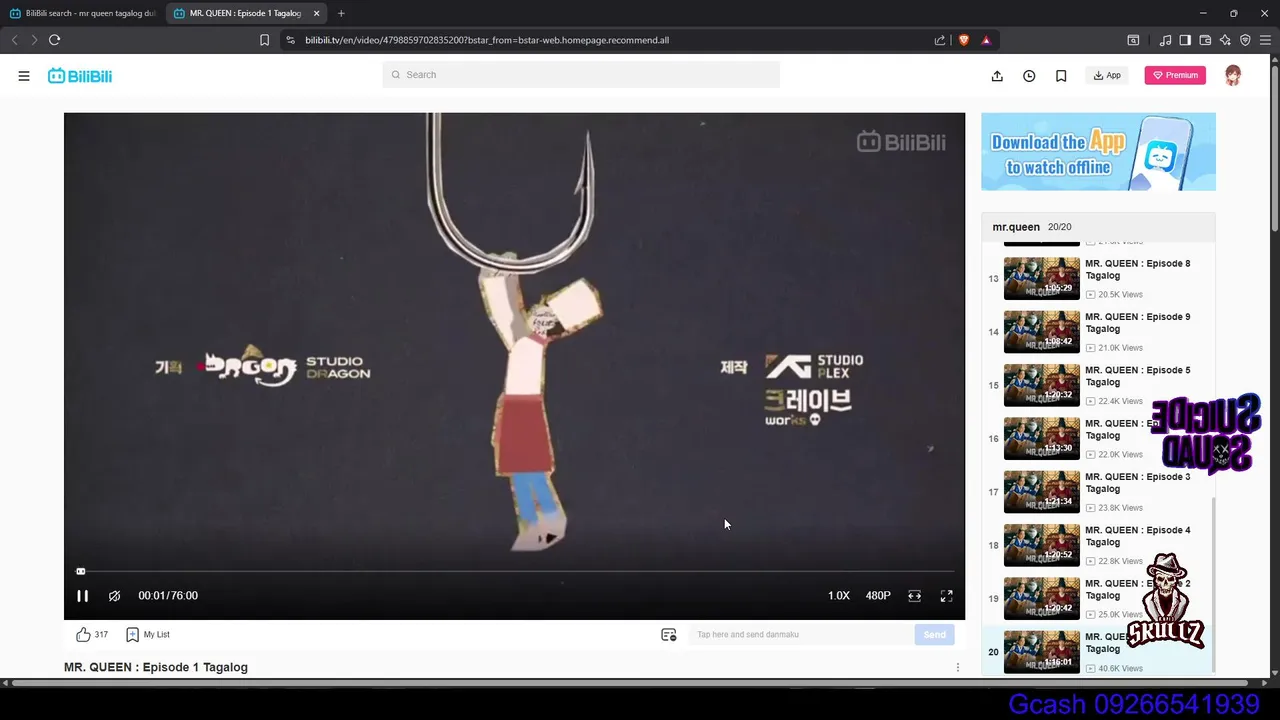Viewport: 1280px width, 720px height.
Task: Add the video to My List
Action: pyautogui.click(x=147, y=634)
